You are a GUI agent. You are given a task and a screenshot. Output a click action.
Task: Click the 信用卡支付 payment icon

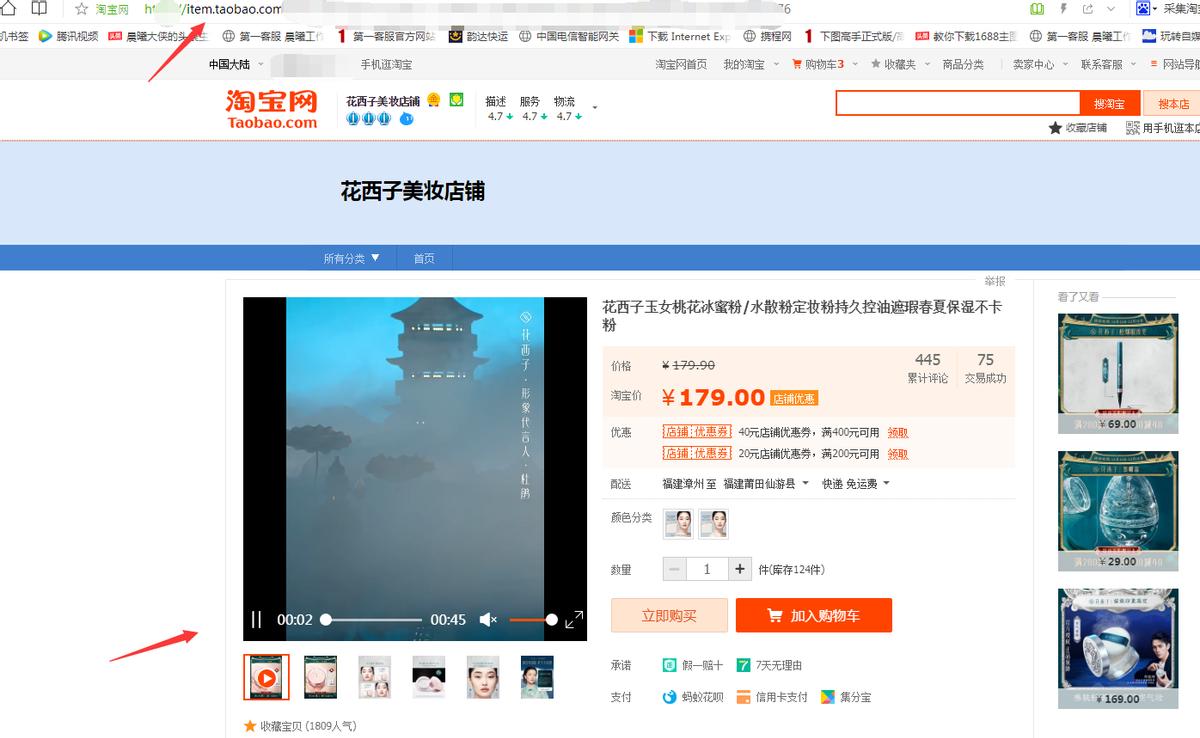tap(743, 695)
